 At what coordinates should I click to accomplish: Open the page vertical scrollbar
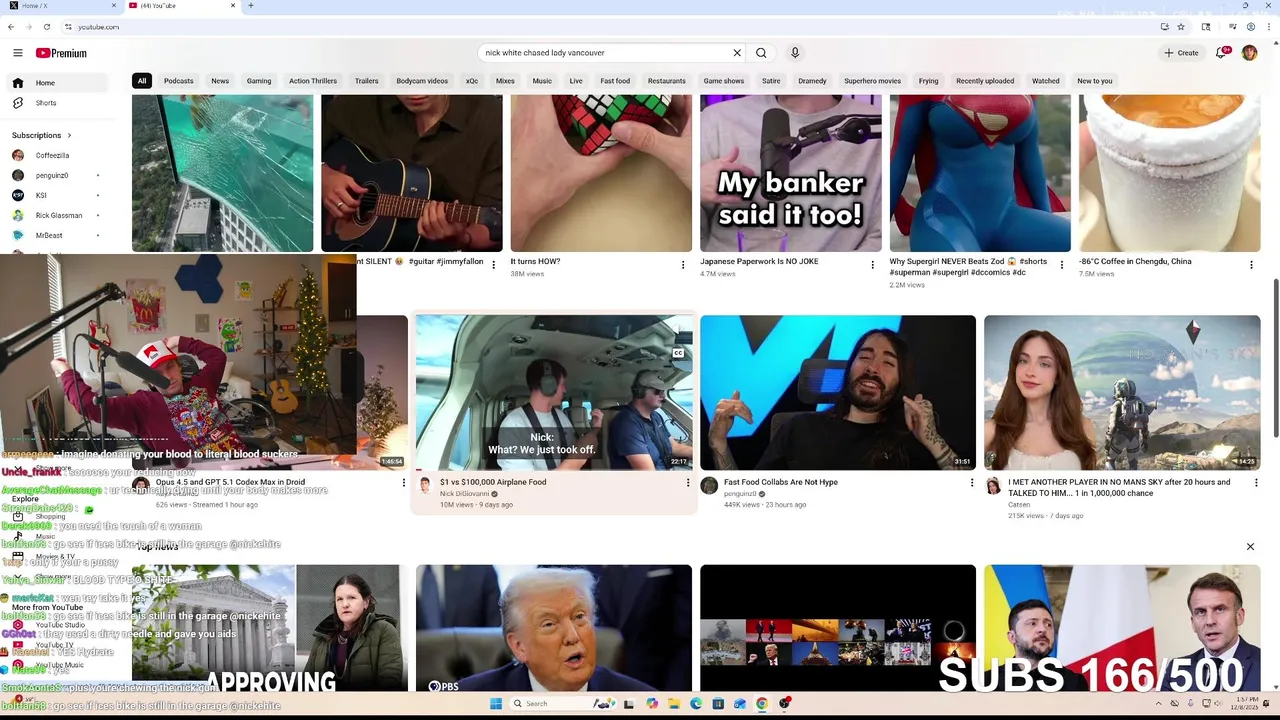(x=1276, y=358)
